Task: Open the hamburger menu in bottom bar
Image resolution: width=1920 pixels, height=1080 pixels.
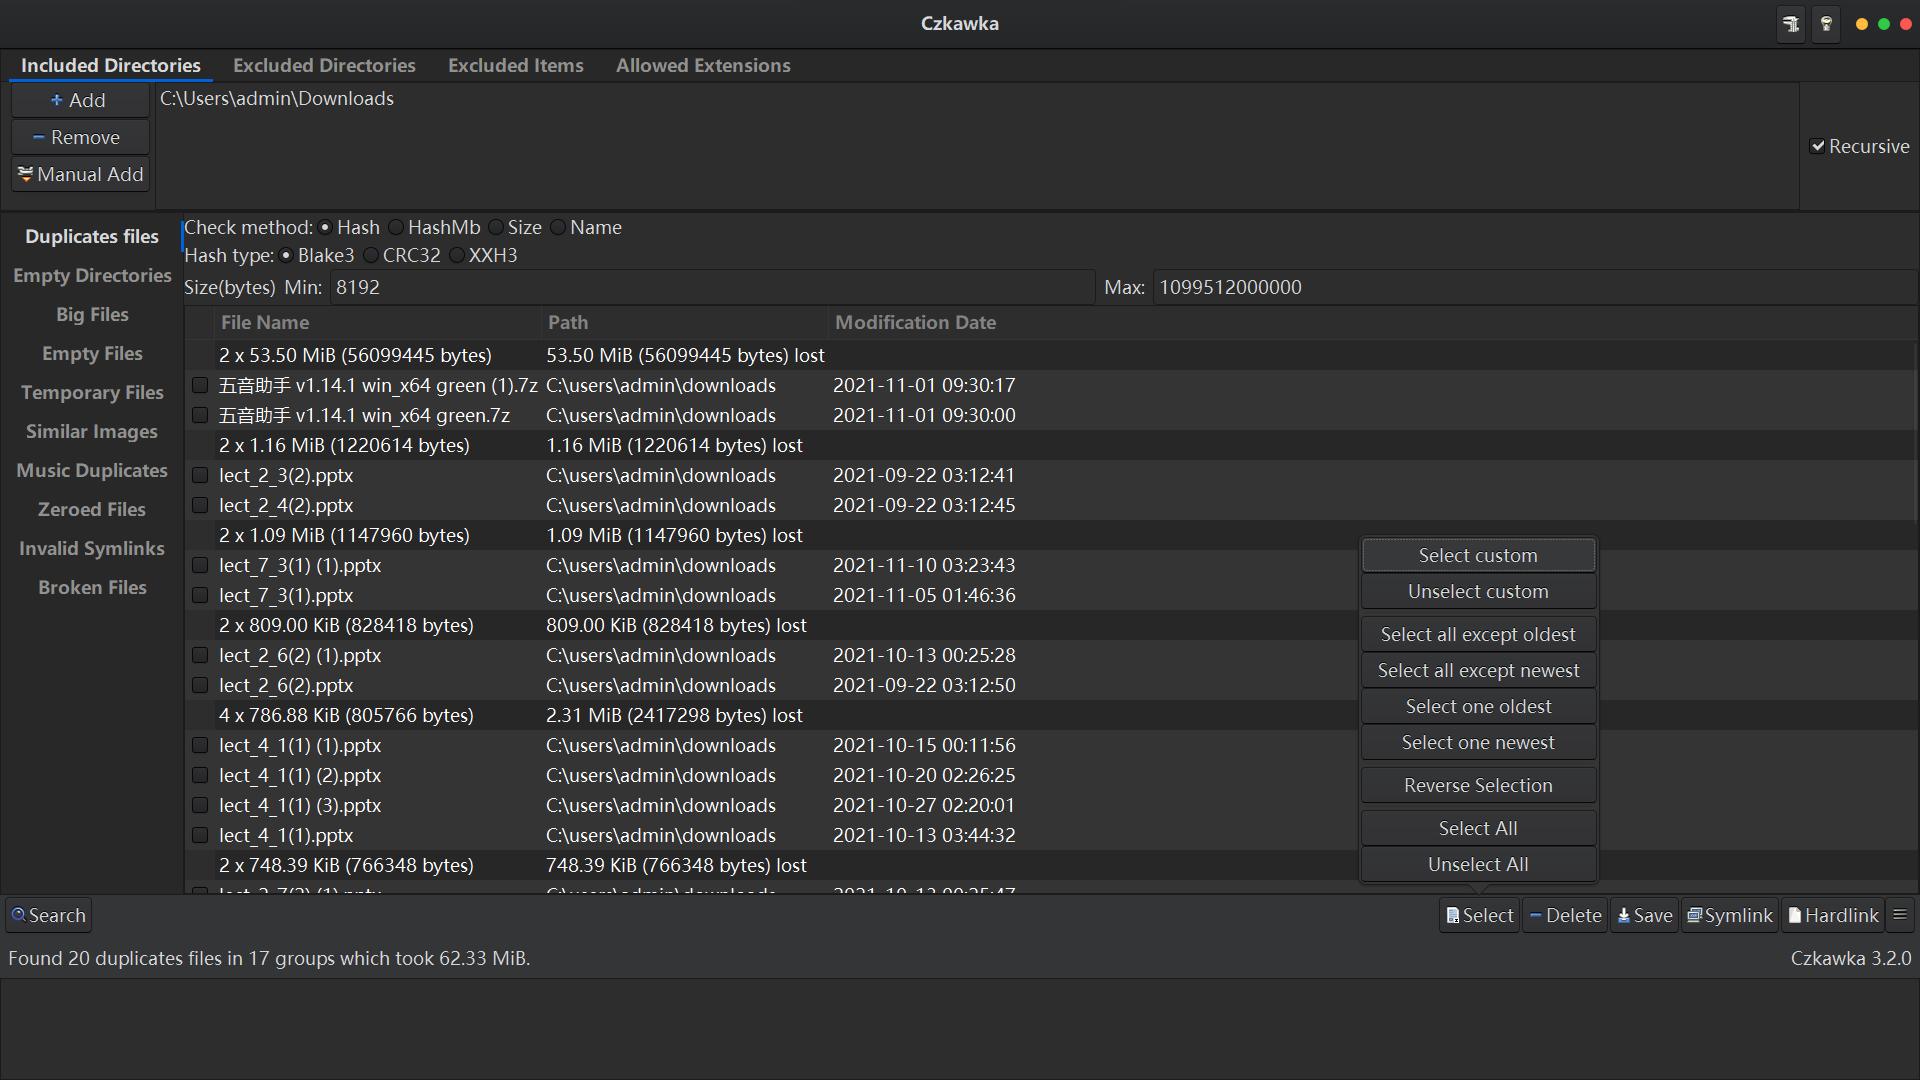Action: tap(1900, 915)
